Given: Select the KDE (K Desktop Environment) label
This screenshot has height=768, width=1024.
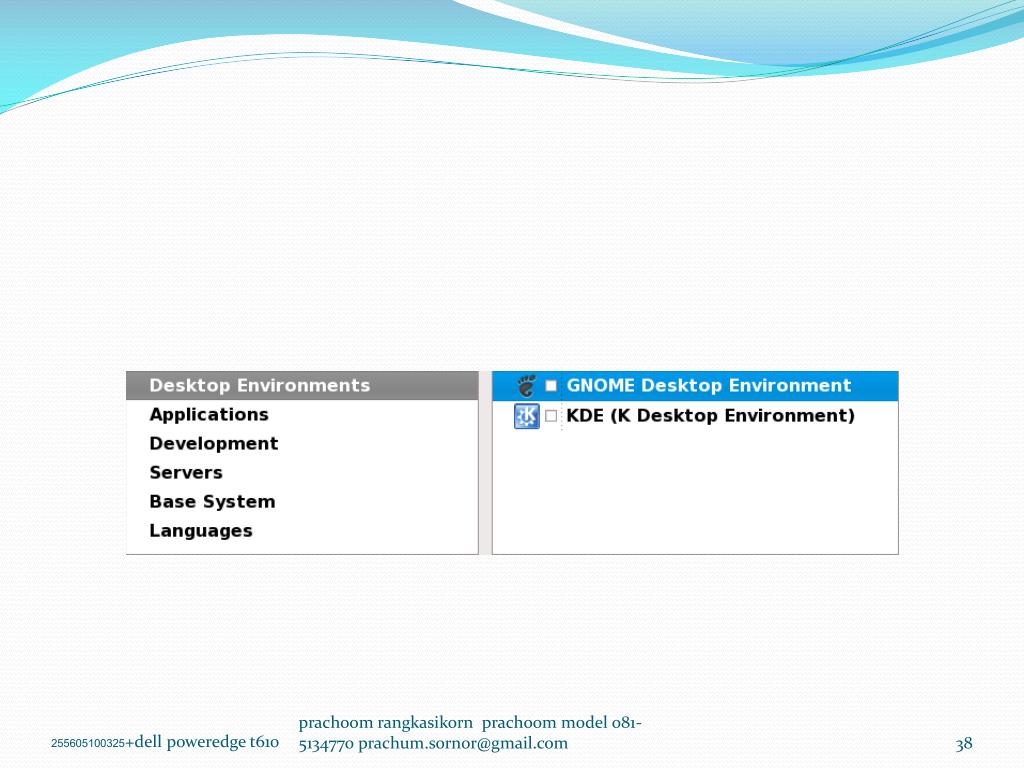Looking at the screenshot, I should [x=711, y=416].
